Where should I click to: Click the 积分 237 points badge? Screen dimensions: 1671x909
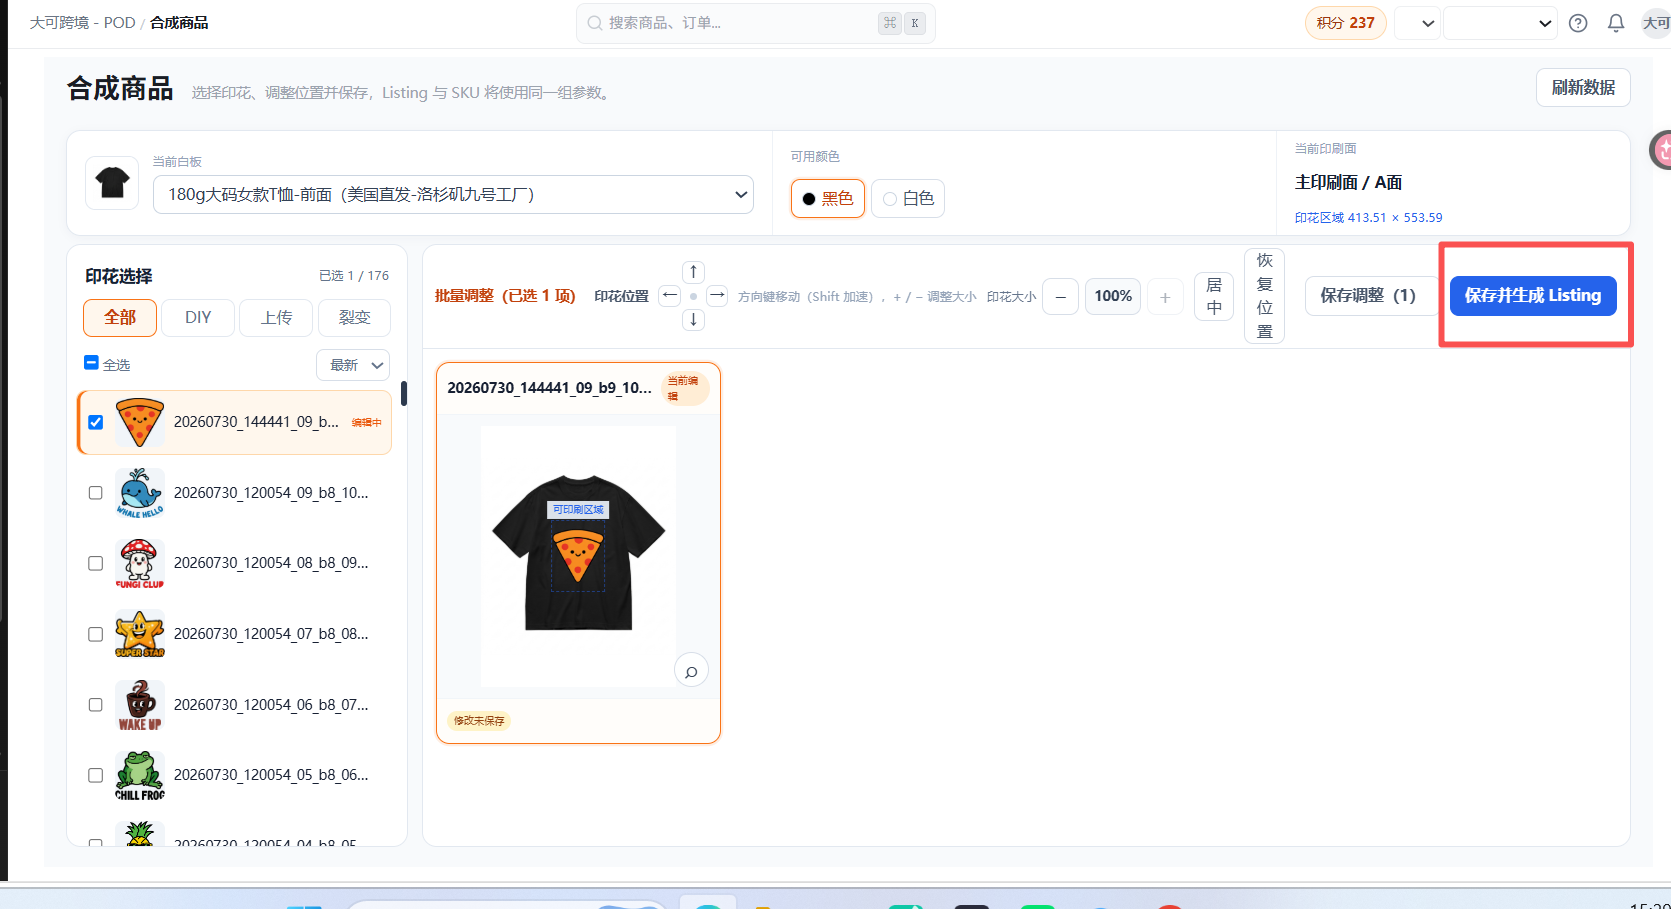click(x=1346, y=23)
